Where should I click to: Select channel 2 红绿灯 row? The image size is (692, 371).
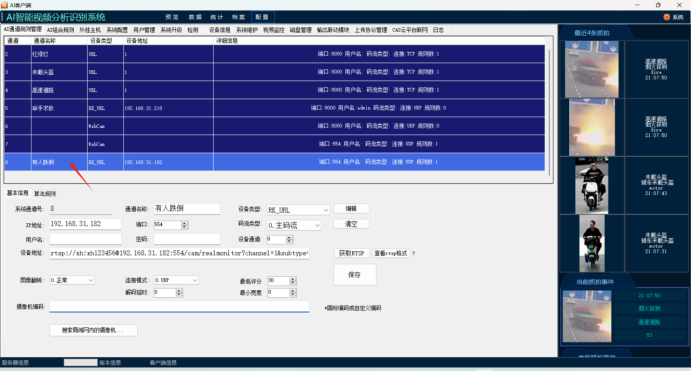pos(275,54)
